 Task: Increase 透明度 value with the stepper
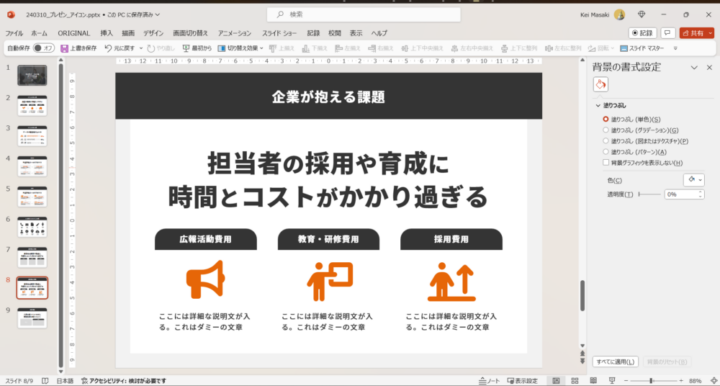coord(700,192)
